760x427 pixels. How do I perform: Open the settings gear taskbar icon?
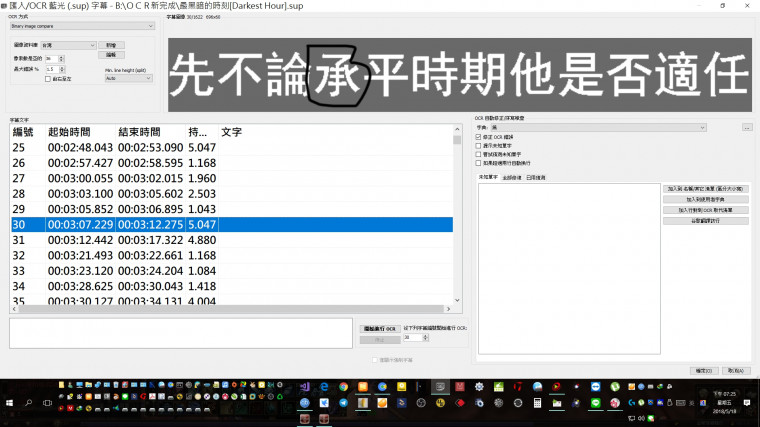pyautogui.click(x=479, y=386)
